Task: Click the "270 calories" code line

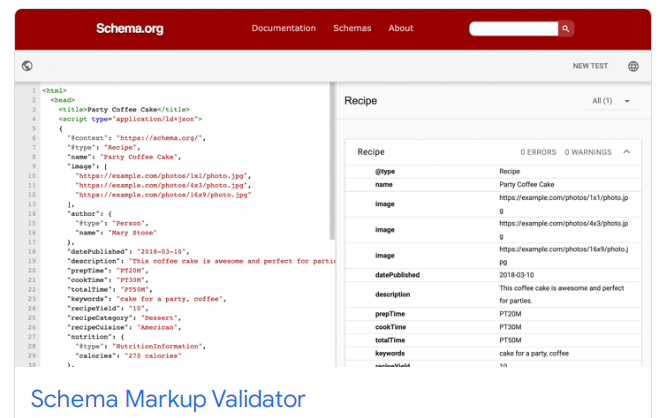Action: click(x=128, y=356)
